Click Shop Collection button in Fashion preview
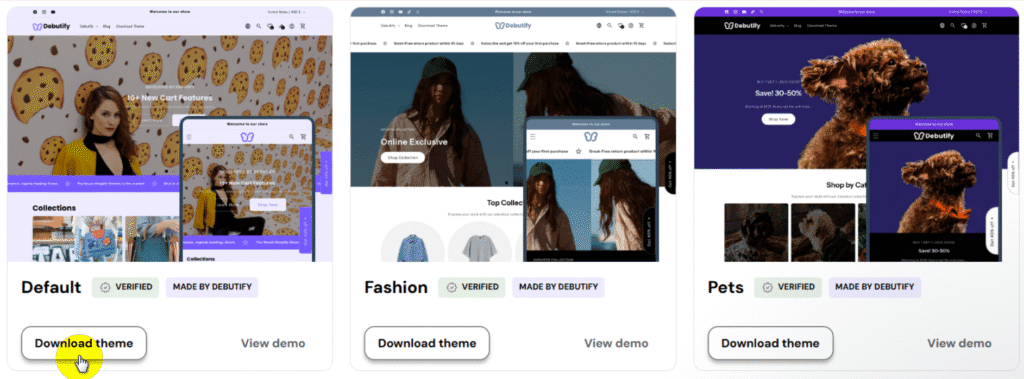 coord(402,157)
